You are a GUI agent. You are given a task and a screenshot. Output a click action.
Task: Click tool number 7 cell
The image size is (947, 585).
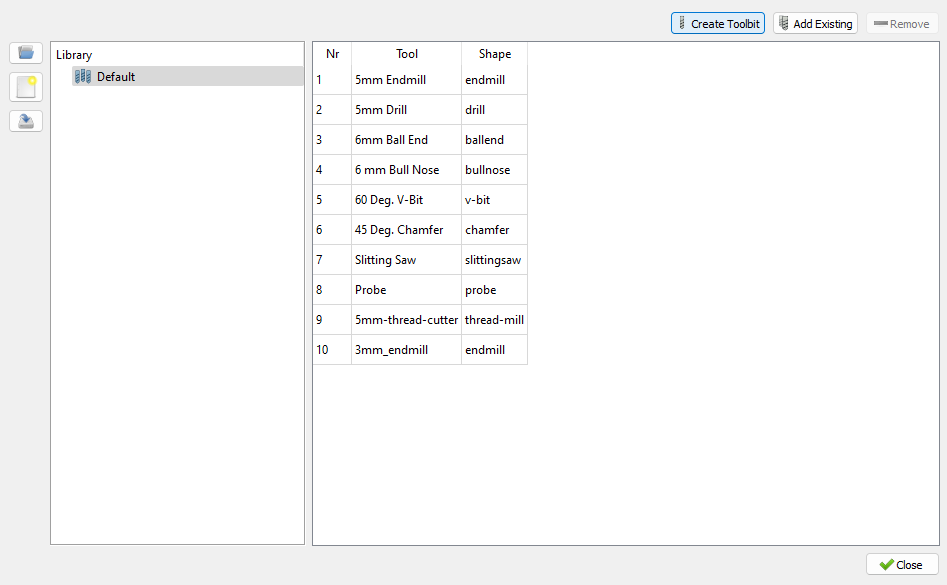[332, 260]
